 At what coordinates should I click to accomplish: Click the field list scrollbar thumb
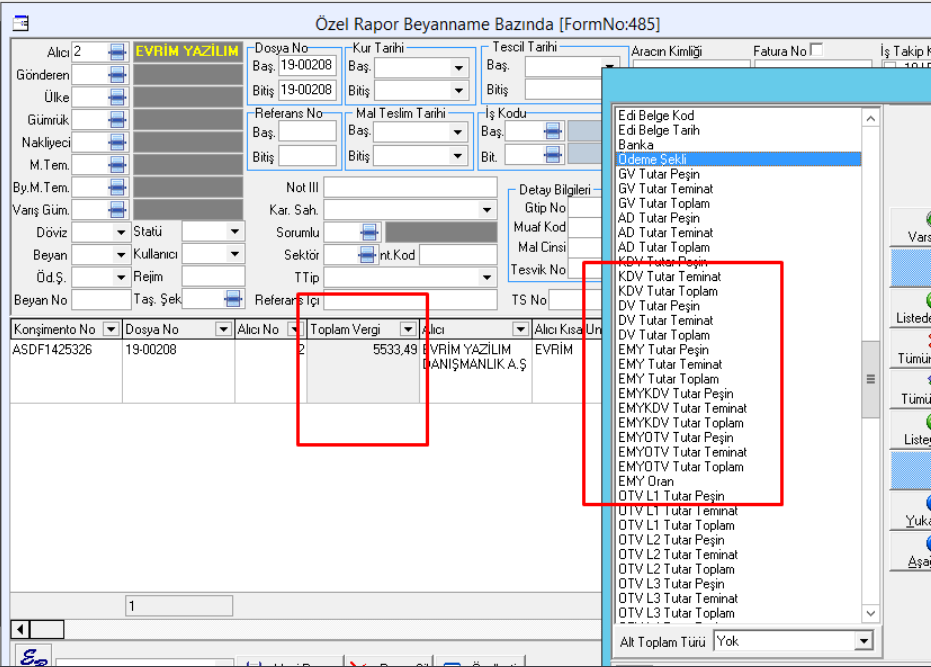tap(870, 379)
